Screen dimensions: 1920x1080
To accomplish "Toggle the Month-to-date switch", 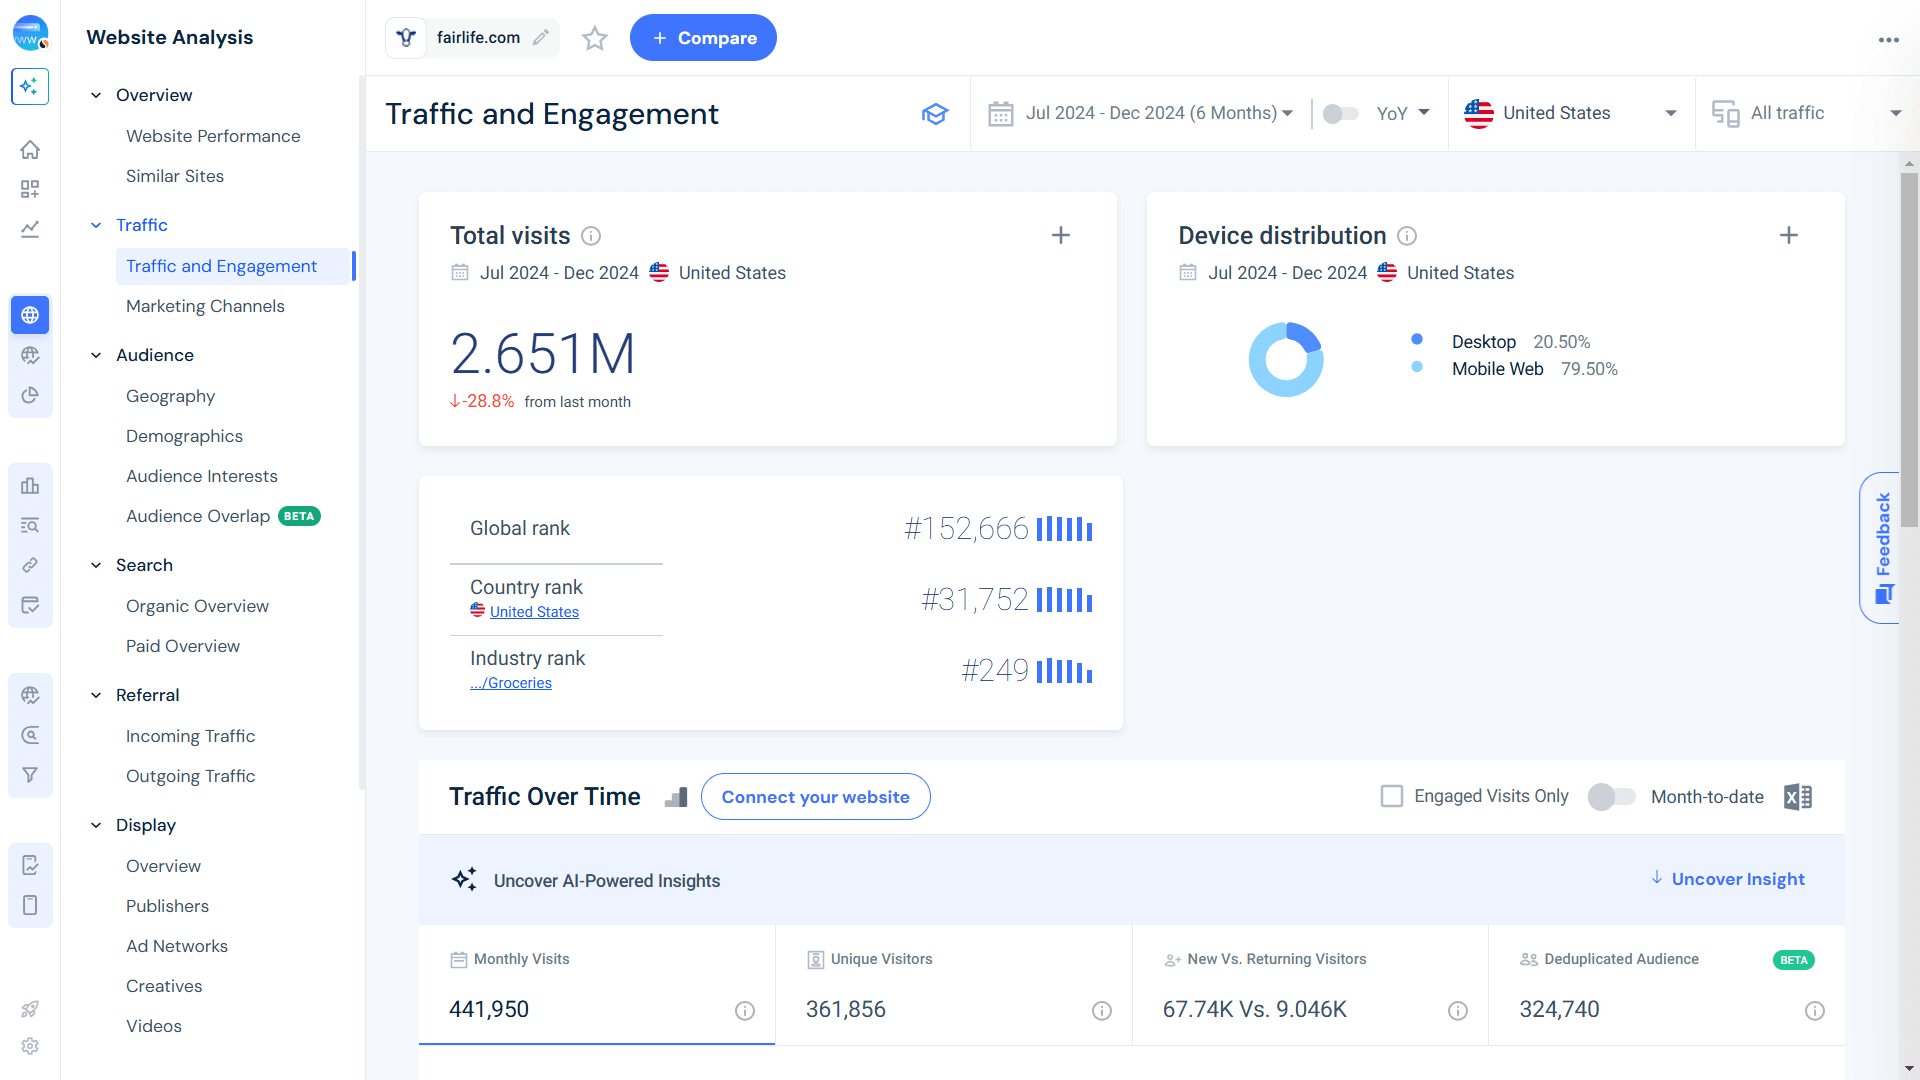I will pyautogui.click(x=1611, y=797).
